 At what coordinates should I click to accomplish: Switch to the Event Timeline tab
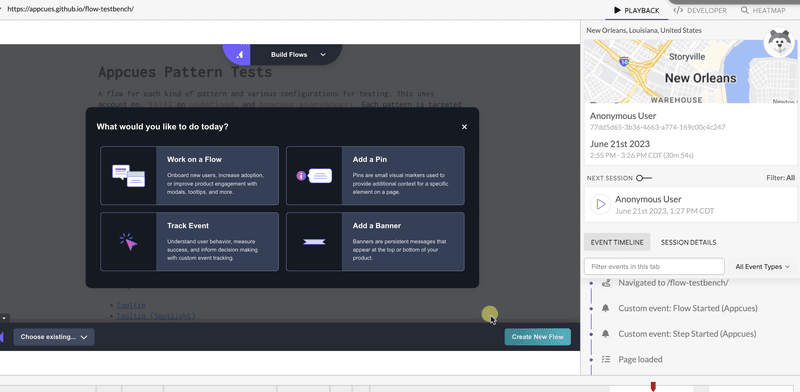pos(617,242)
